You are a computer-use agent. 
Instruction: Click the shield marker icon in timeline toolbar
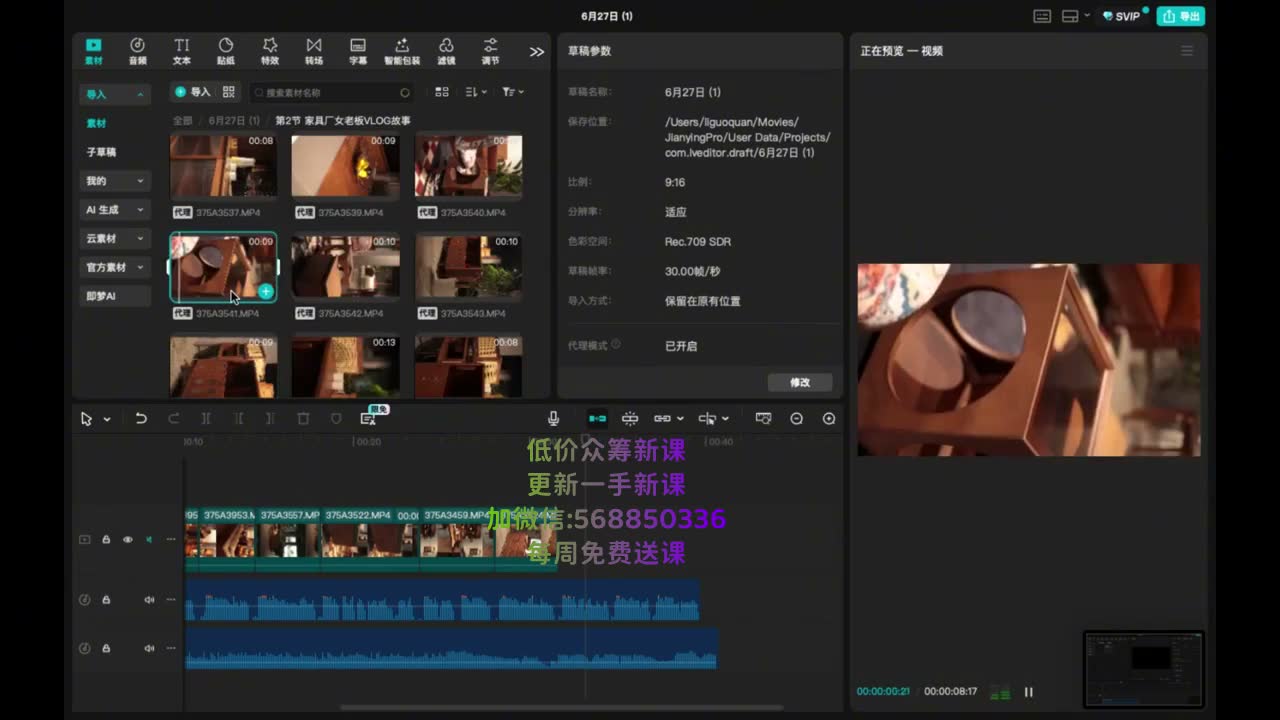336,419
